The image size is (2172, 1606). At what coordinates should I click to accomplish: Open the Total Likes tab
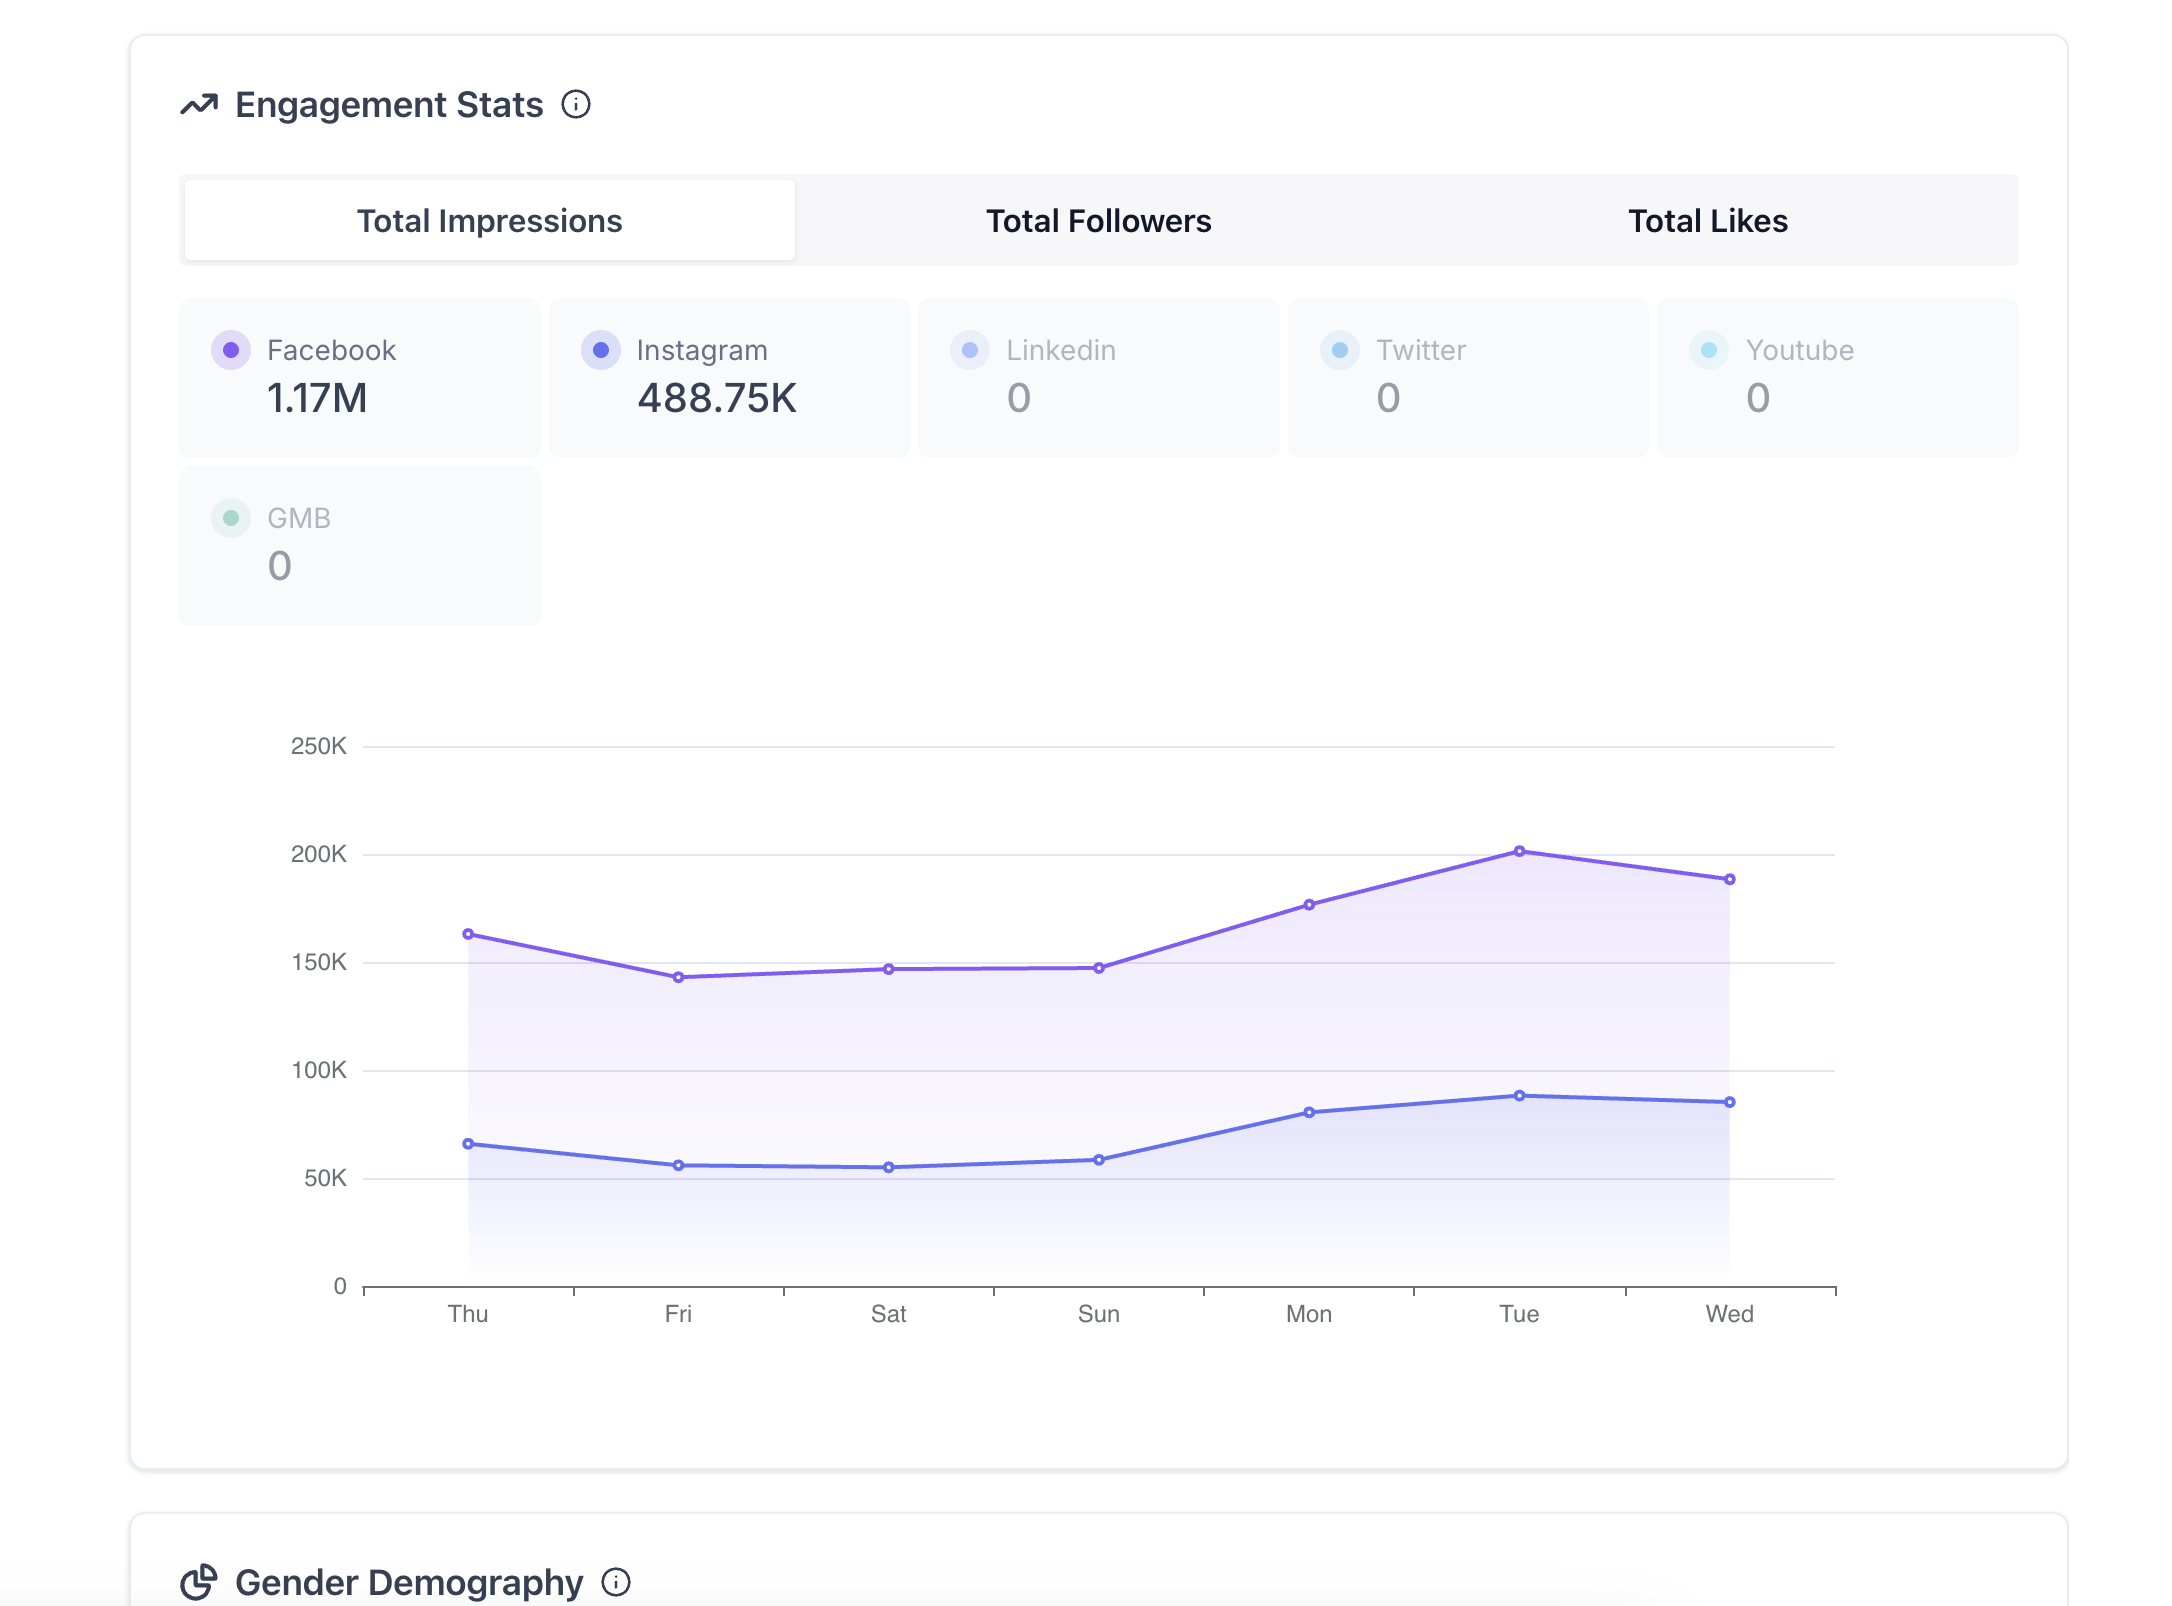(1708, 220)
